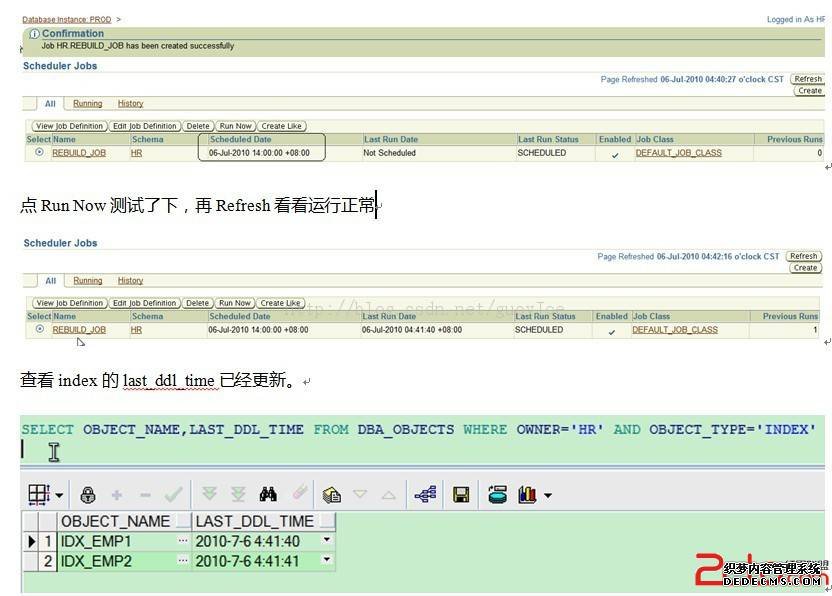Click the connect/tree diagram icon in grid toolbar
Viewport: 832px width, 596px height.
(x=425, y=494)
